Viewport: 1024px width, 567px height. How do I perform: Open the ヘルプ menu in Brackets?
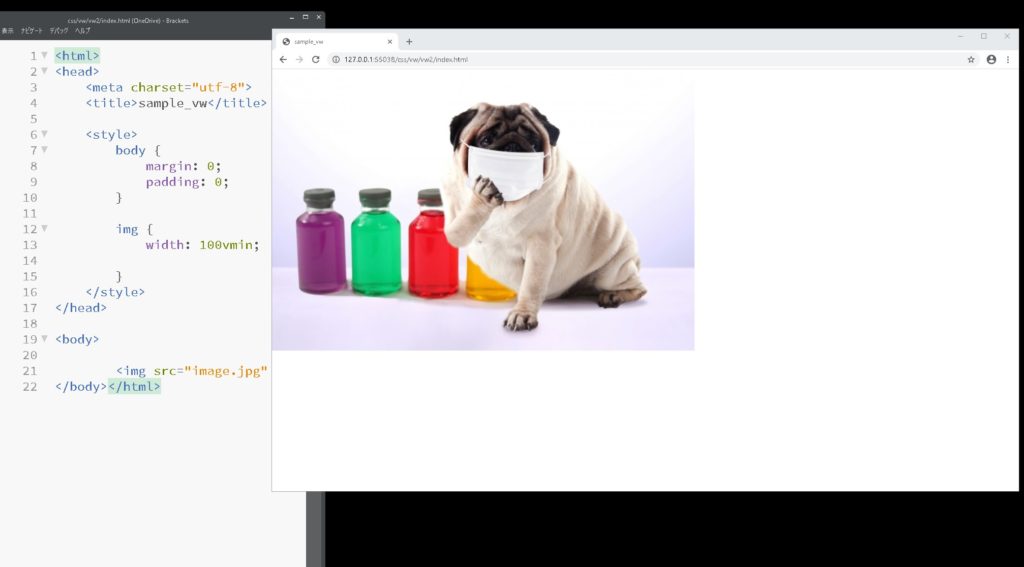[82, 31]
